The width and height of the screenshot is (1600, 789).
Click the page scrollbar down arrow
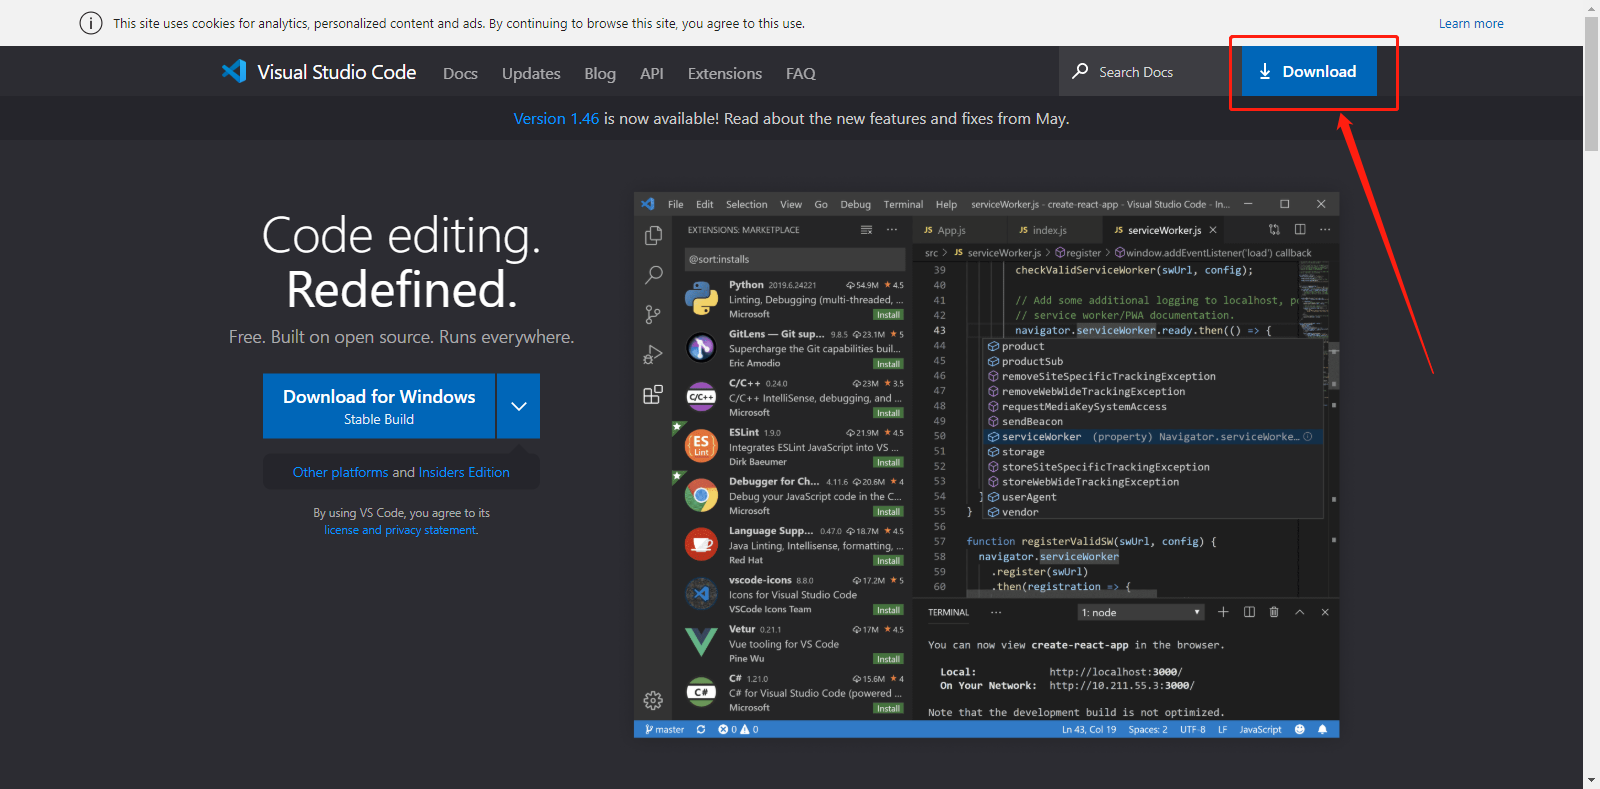(x=1591, y=780)
